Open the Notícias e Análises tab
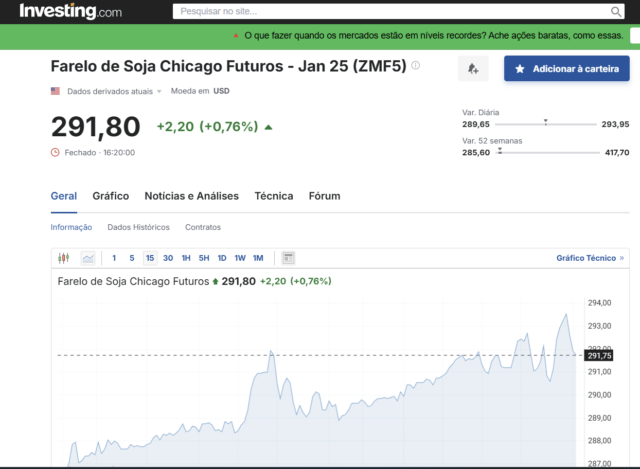 coord(191,196)
